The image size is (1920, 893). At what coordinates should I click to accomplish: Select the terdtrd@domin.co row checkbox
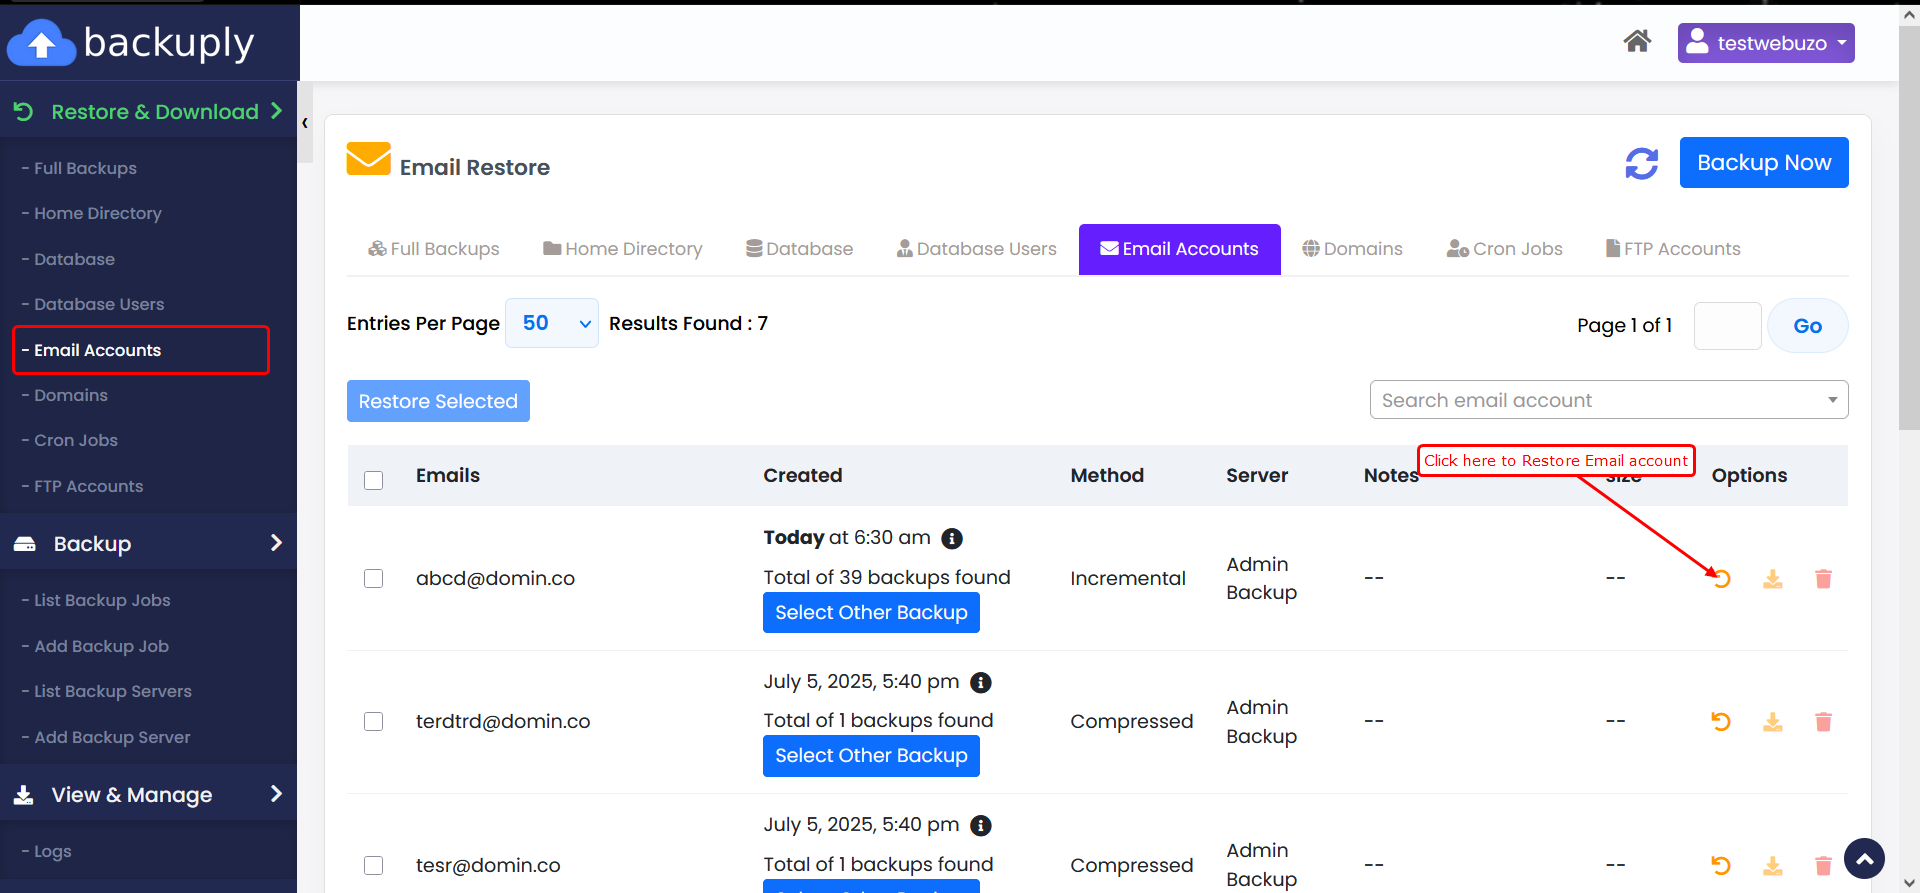(374, 722)
